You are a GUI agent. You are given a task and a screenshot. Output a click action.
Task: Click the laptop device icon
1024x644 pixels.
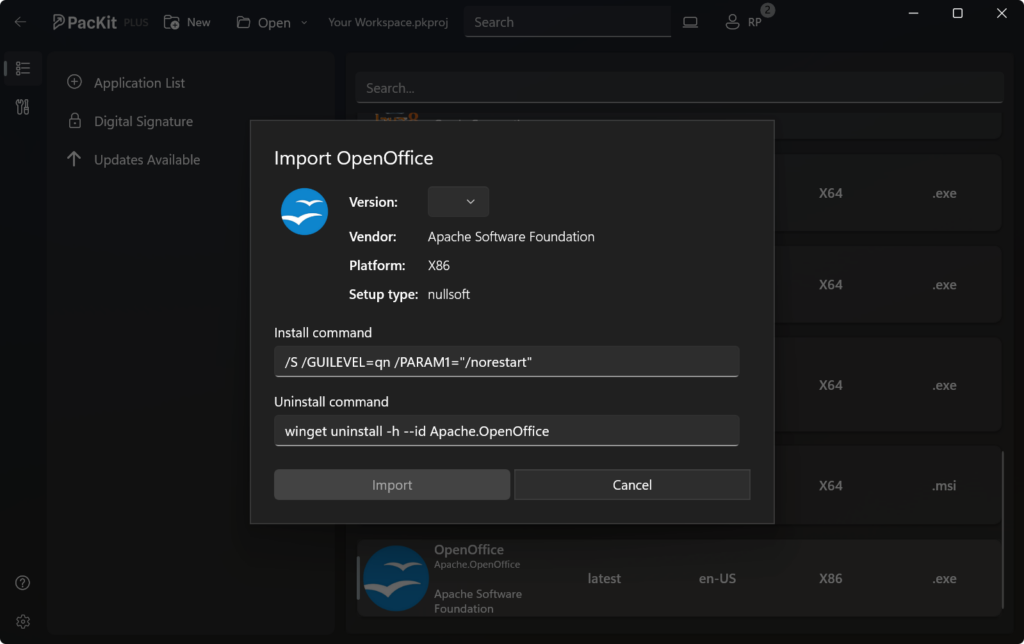pyautogui.click(x=690, y=22)
